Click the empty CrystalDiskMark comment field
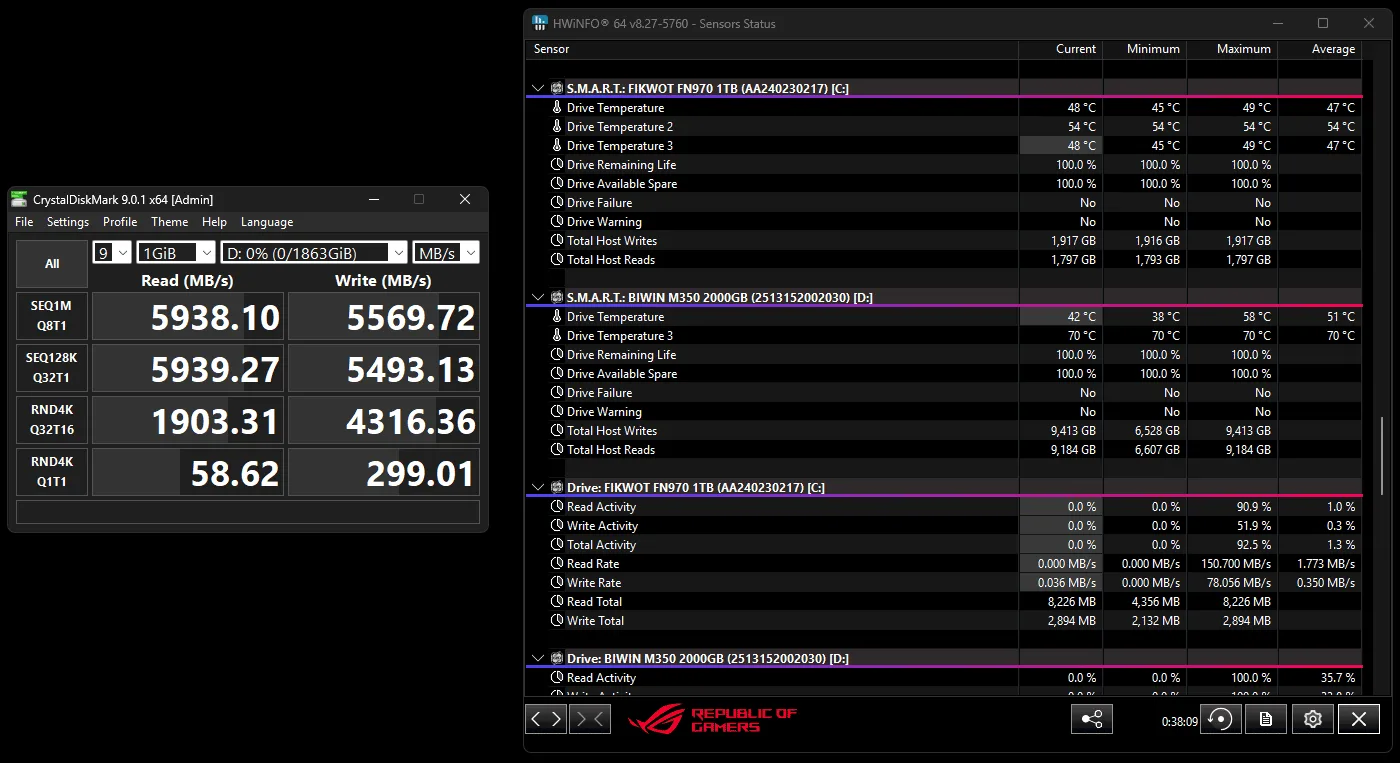Image resolution: width=1400 pixels, height=763 pixels. pyautogui.click(x=248, y=512)
